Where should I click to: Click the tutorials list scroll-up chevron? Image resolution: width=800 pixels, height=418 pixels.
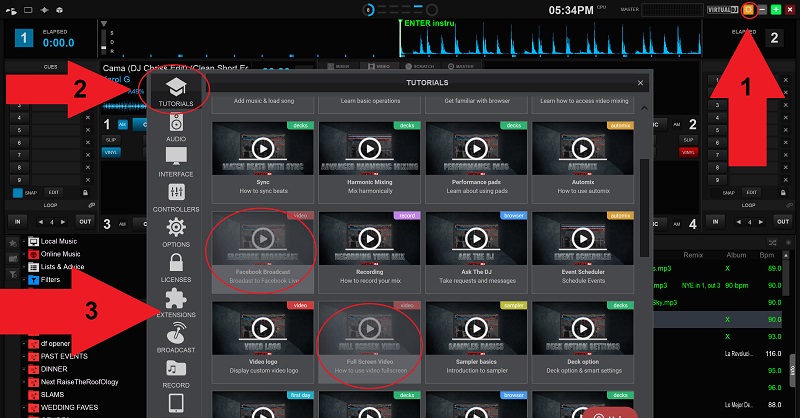(644, 108)
